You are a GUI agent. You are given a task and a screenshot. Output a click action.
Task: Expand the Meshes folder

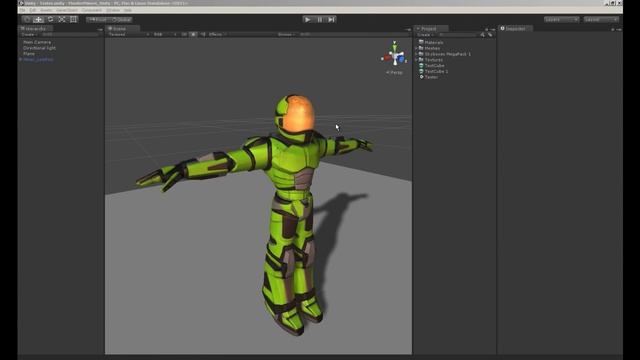tap(416, 48)
